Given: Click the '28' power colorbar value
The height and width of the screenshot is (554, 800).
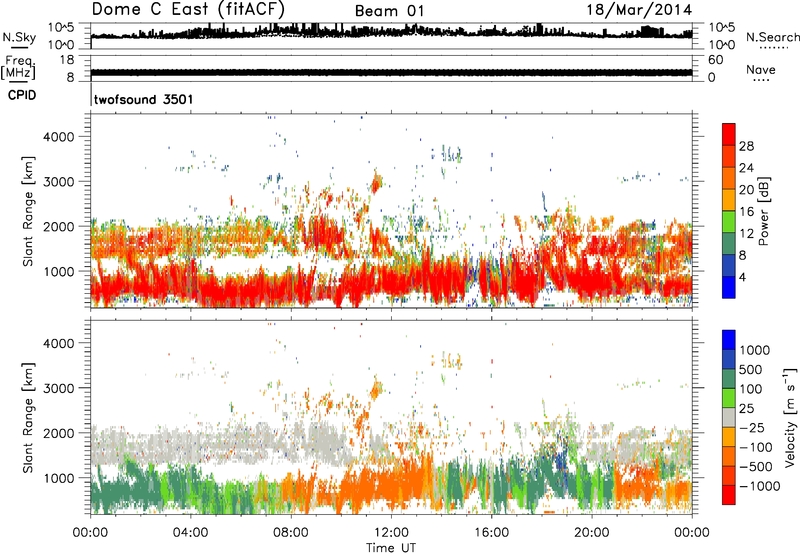Looking at the screenshot, I should [746, 146].
